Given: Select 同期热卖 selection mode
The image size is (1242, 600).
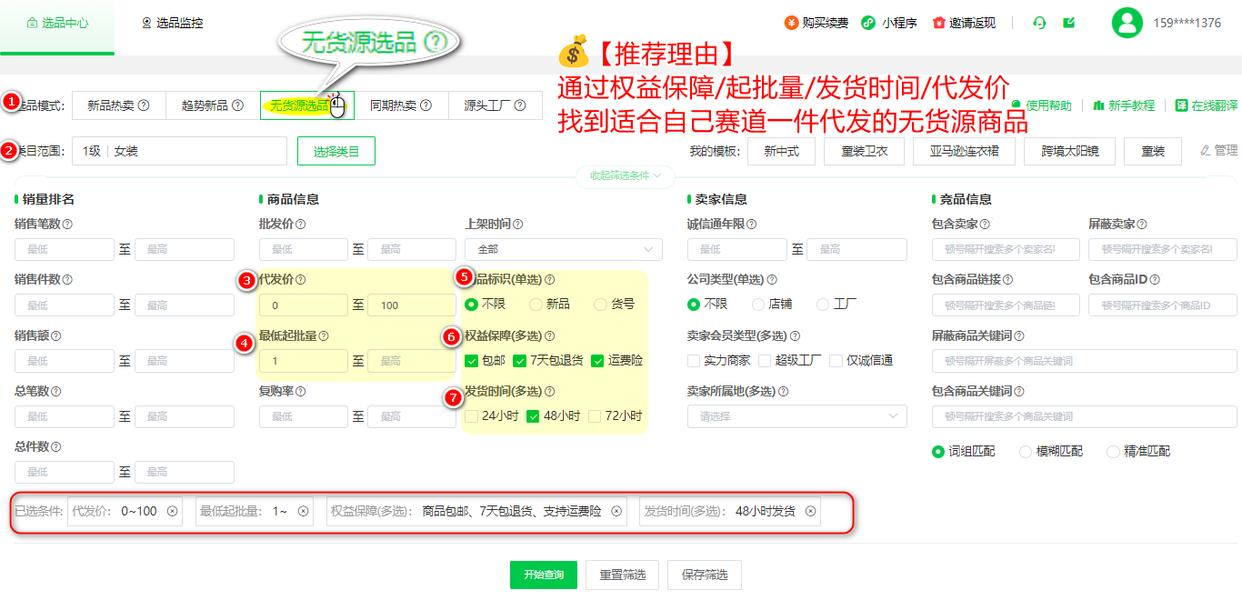Looking at the screenshot, I should click(x=400, y=106).
